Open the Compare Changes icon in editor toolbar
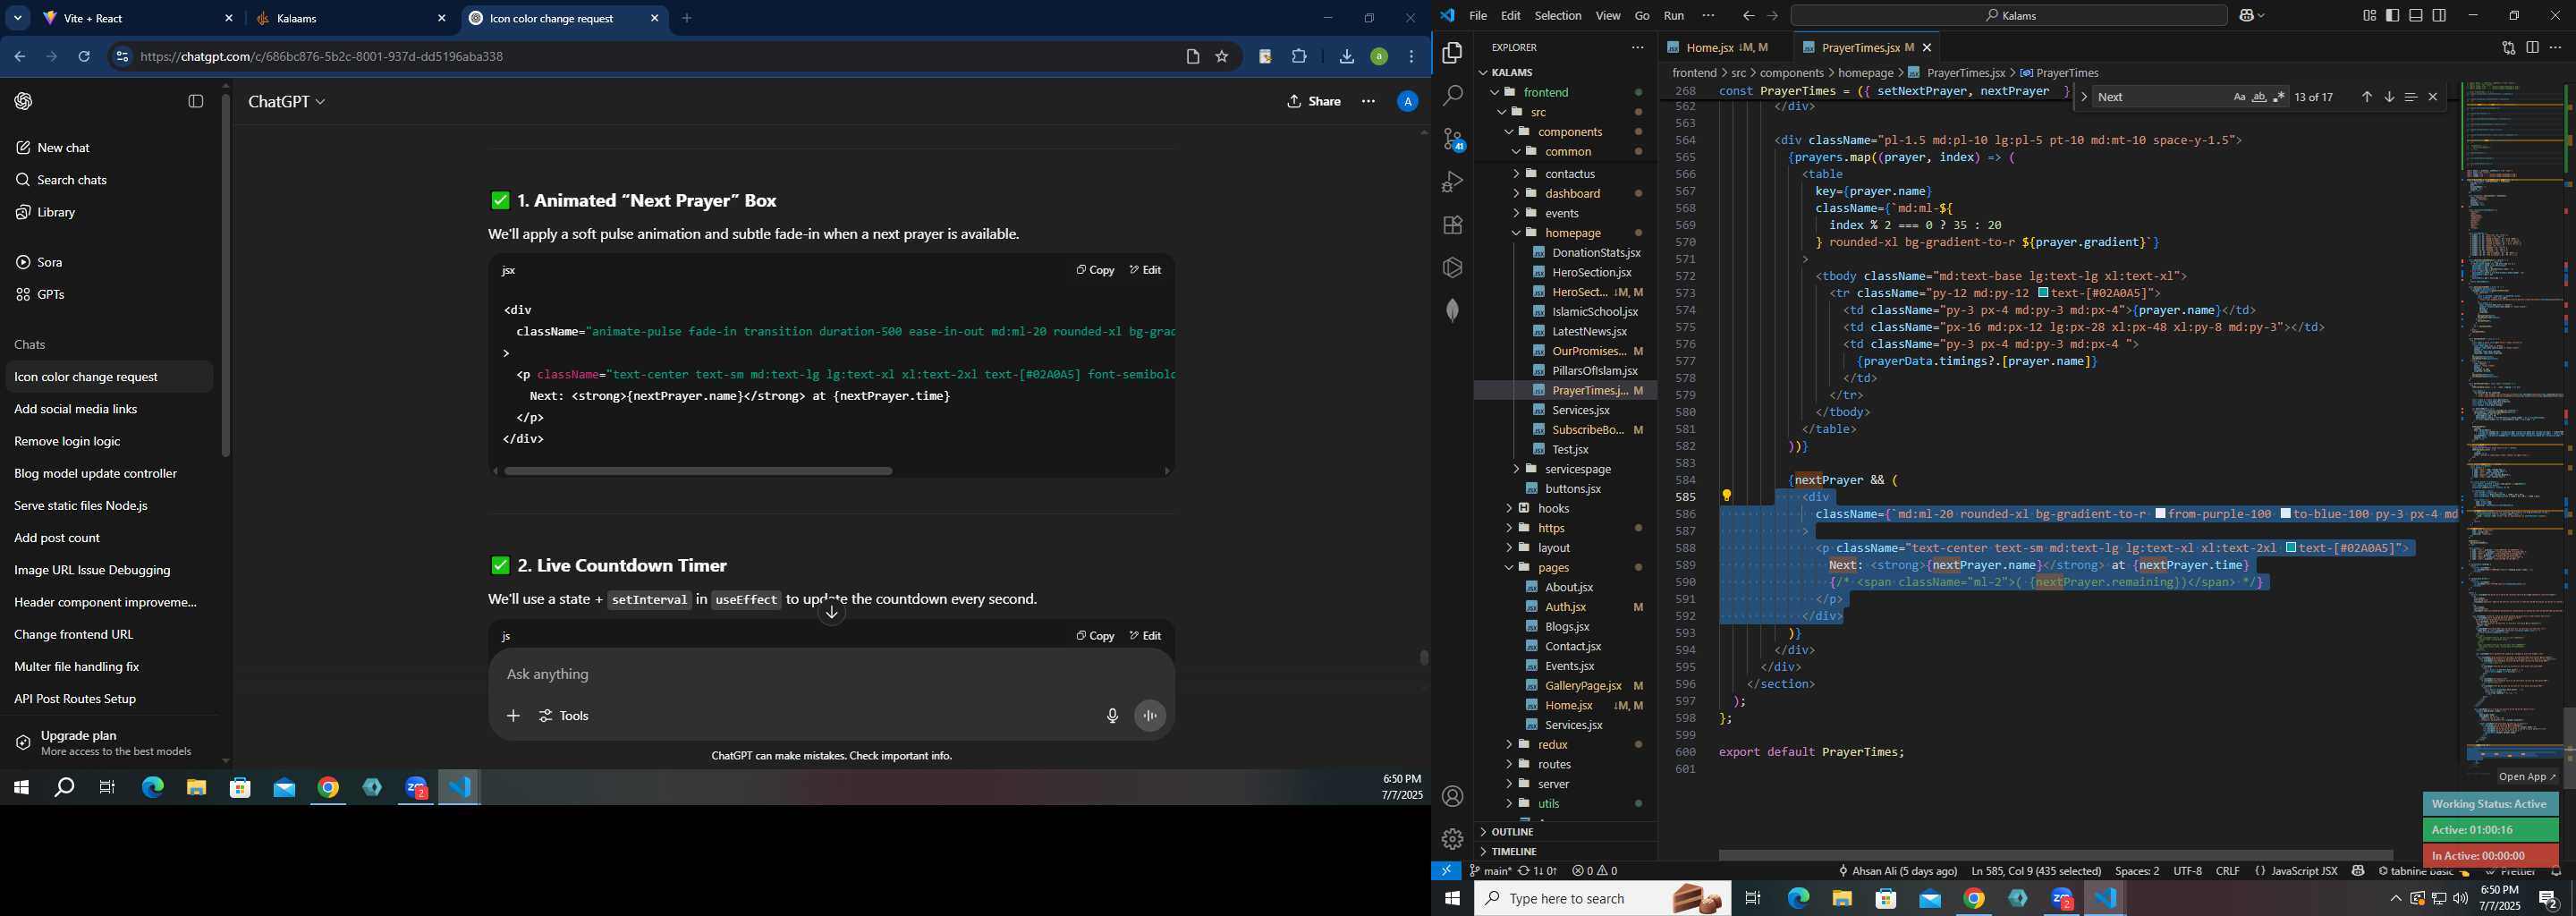 tap(2508, 48)
